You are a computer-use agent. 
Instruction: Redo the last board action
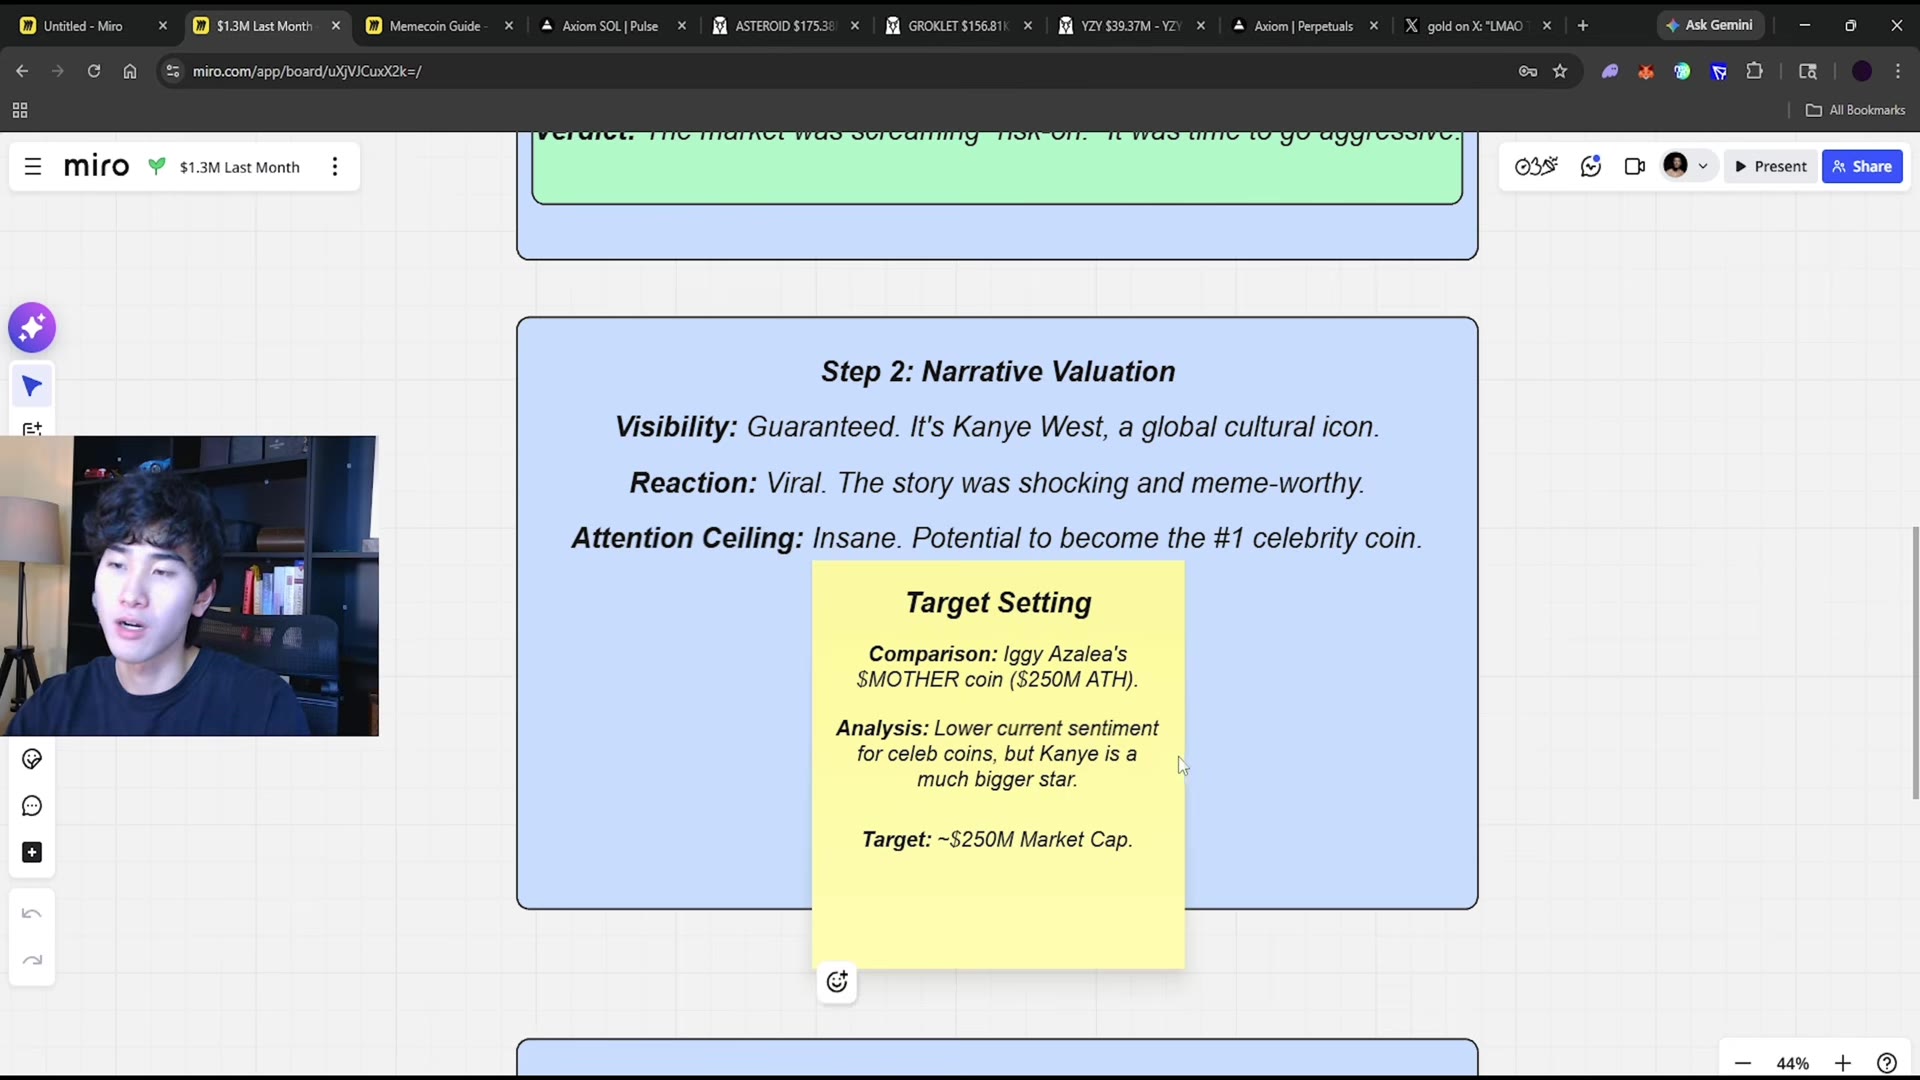pyautogui.click(x=32, y=961)
